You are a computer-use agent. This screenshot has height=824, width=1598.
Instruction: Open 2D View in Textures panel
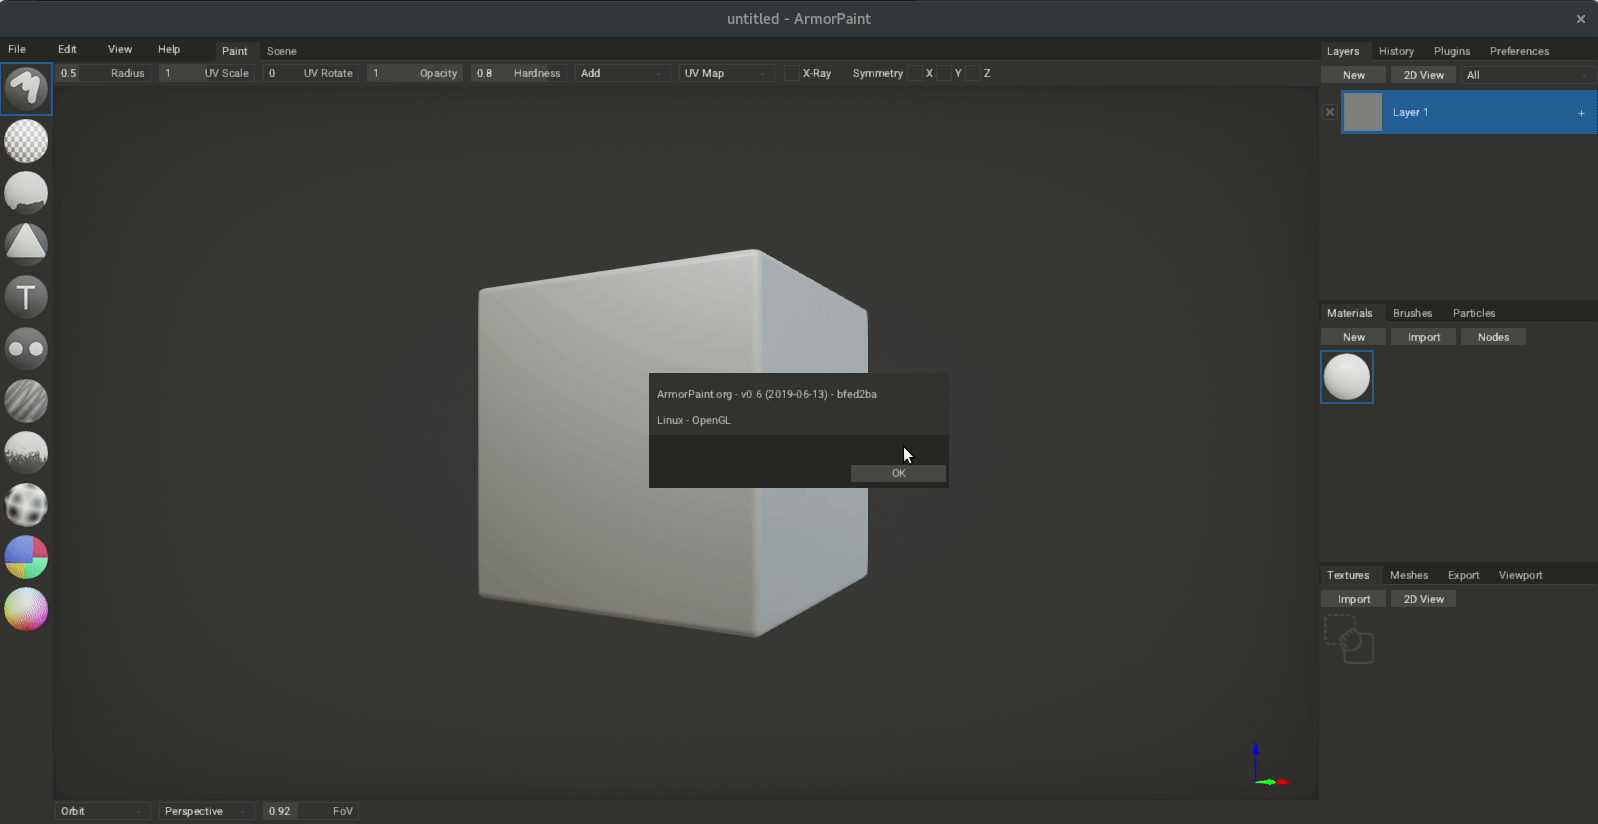[1424, 599]
